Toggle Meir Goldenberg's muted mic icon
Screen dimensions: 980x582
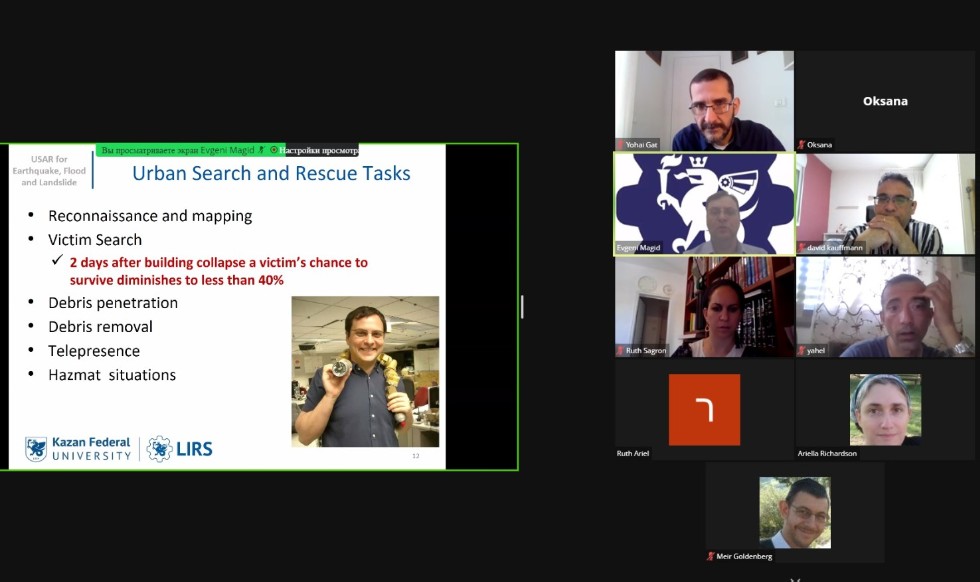click(711, 556)
